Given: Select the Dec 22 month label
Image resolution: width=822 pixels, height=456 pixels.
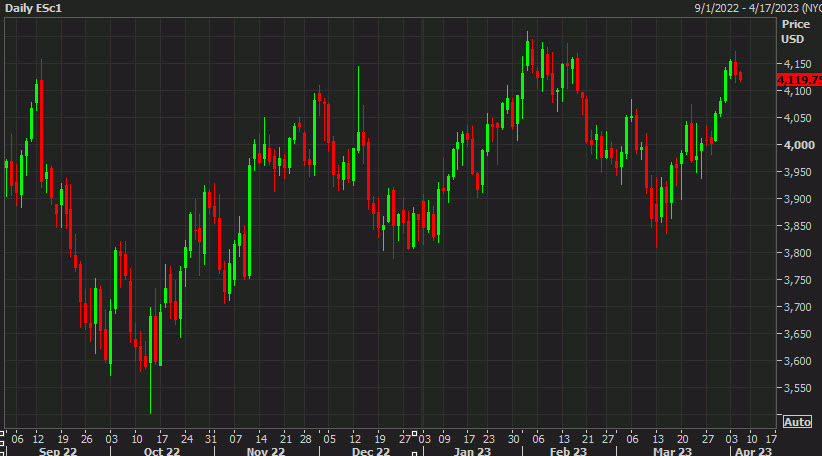Looking at the screenshot, I should point(371,451).
